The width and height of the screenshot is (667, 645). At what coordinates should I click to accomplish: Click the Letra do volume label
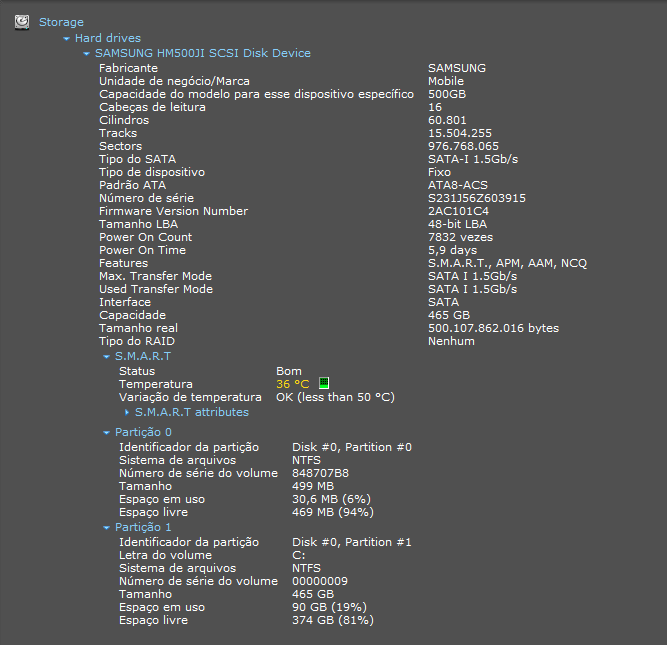click(165, 555)
